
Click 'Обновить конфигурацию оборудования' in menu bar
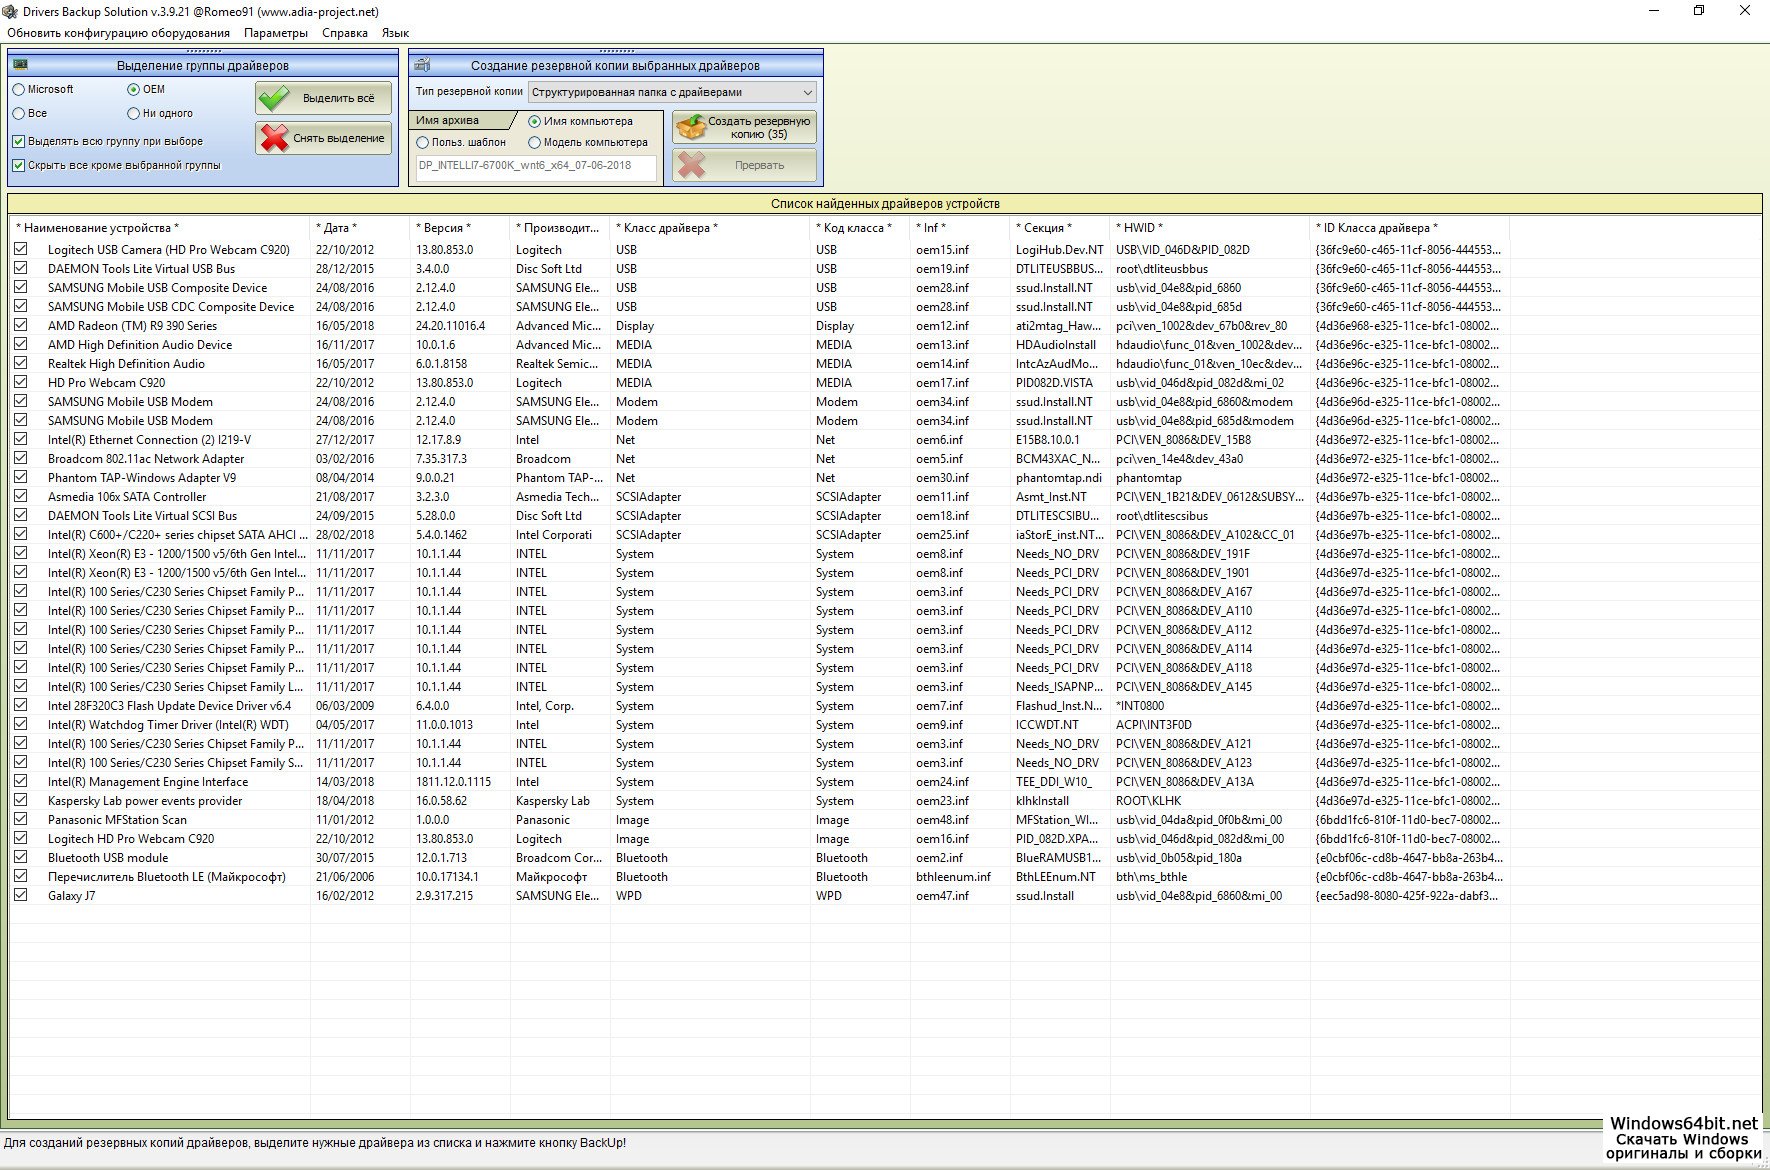pos(118,33)
